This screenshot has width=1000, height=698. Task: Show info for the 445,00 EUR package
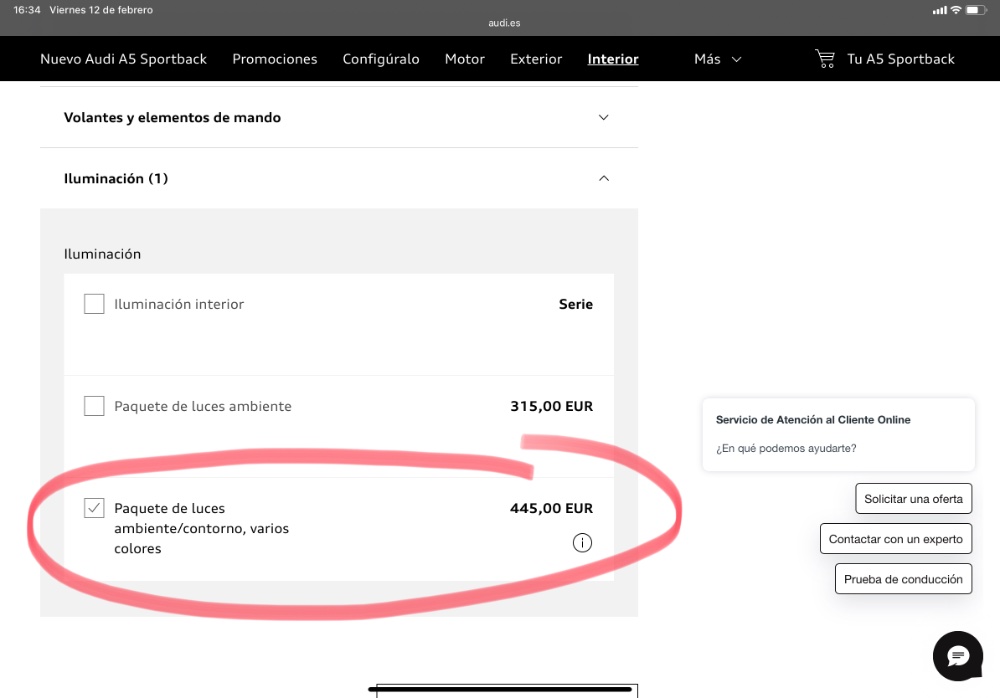[x=582, y=542]
